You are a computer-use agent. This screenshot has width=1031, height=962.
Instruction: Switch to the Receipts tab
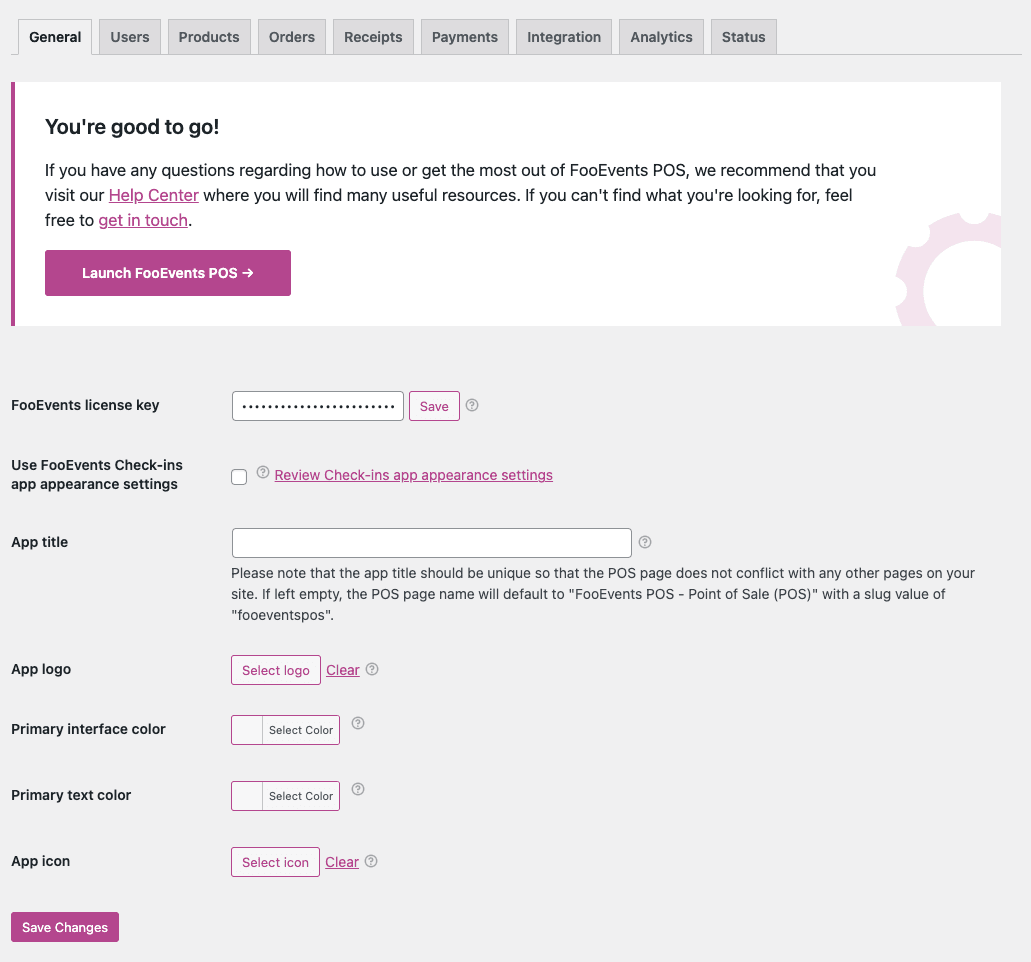click(373, 36)
